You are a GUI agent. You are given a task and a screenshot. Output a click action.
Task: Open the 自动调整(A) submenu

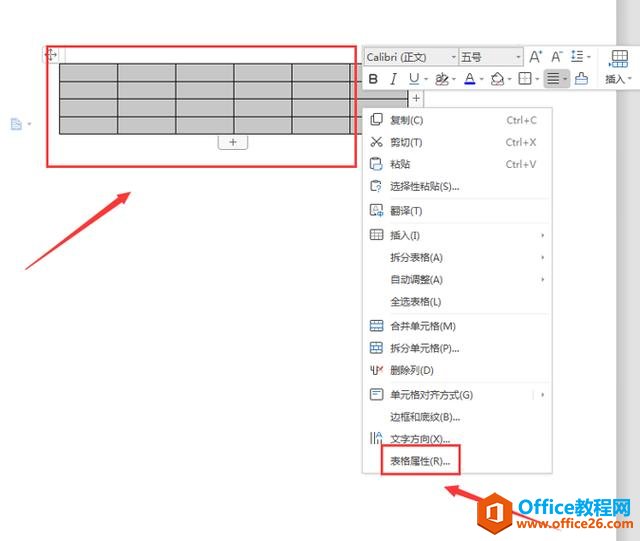(x=457, y=280)
